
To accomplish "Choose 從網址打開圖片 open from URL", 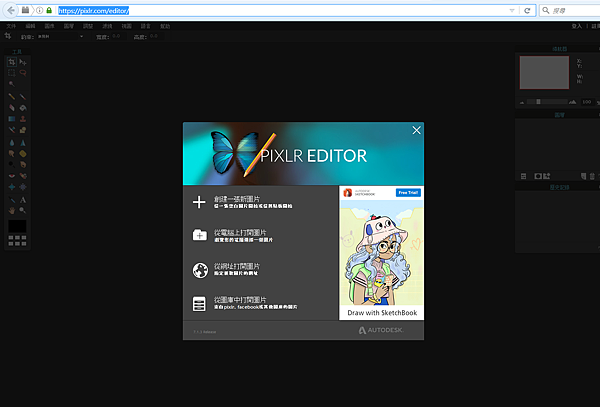I will [226, 269].
